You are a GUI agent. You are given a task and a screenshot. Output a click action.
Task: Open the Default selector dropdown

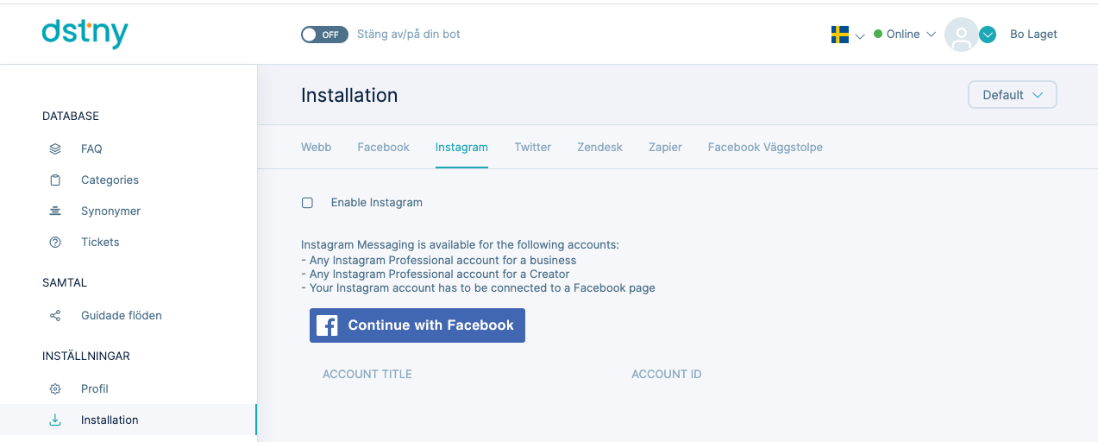[1012, 95]
